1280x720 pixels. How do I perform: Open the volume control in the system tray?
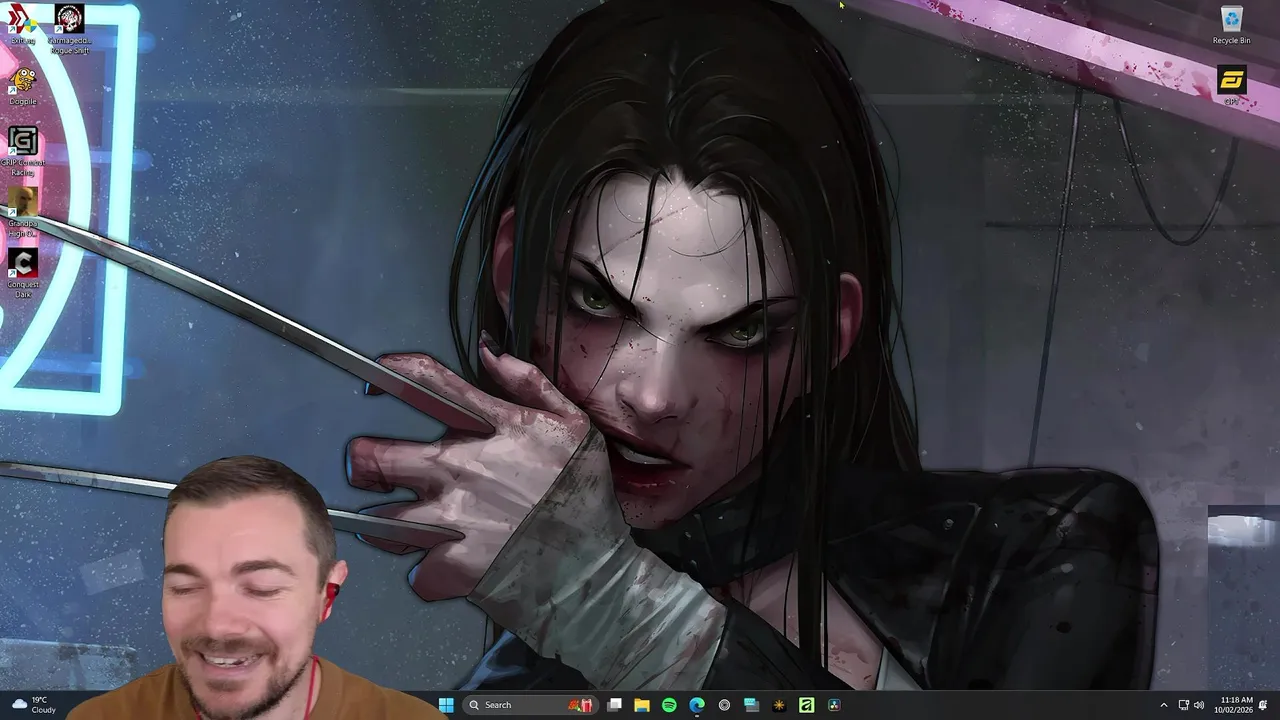pos(1199,705)
